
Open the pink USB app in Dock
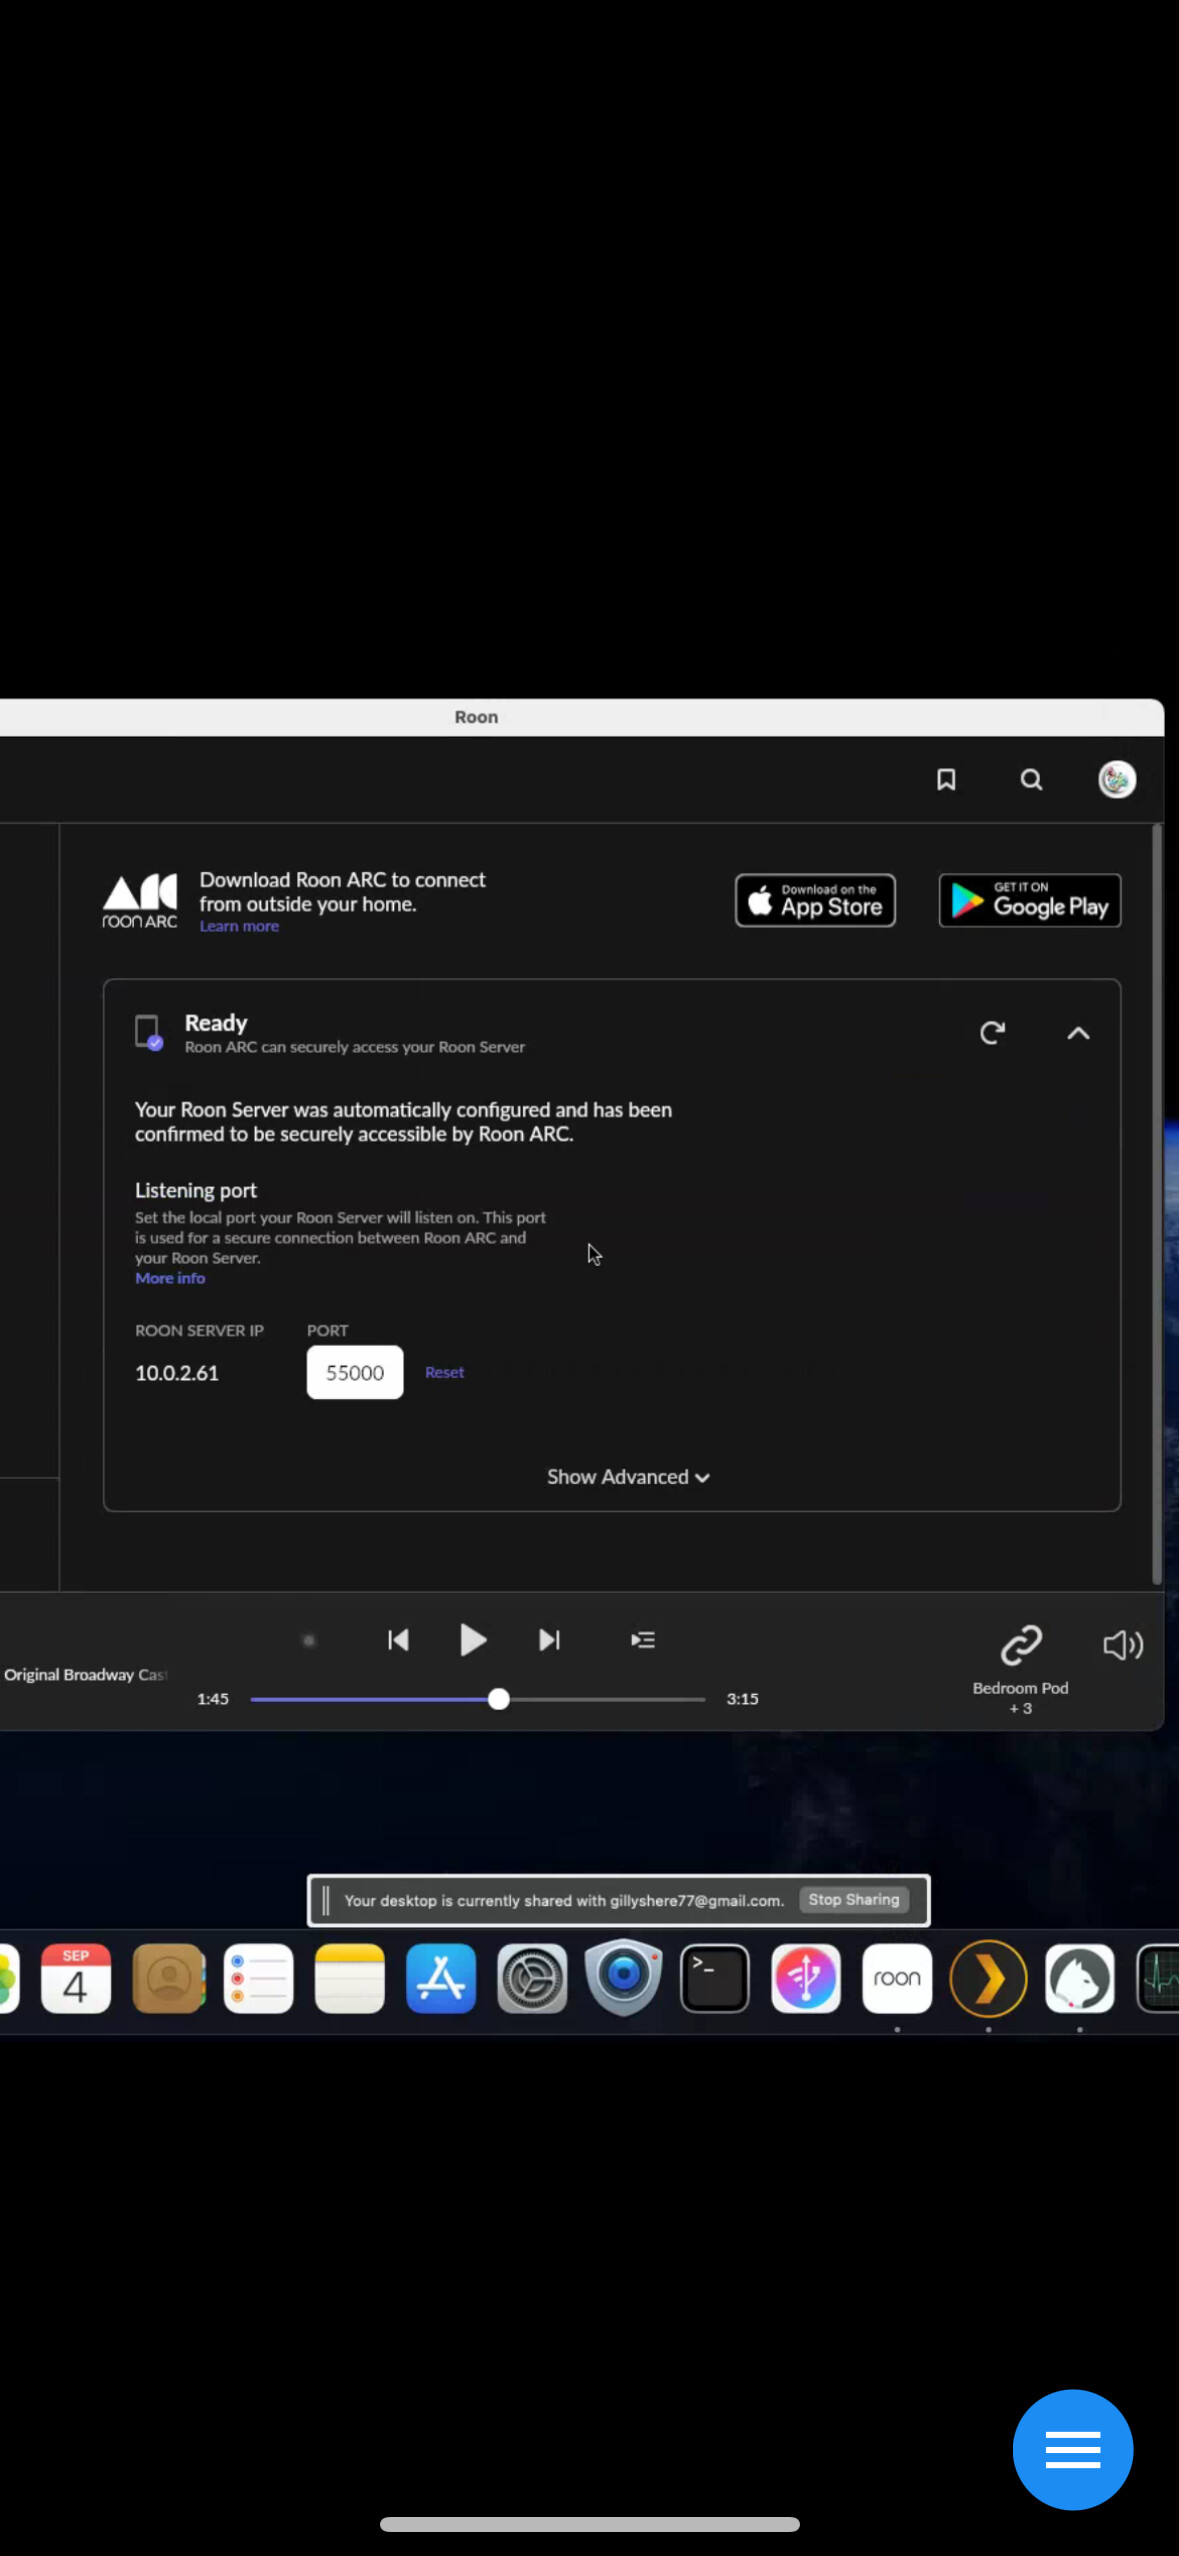[806, 1979]
